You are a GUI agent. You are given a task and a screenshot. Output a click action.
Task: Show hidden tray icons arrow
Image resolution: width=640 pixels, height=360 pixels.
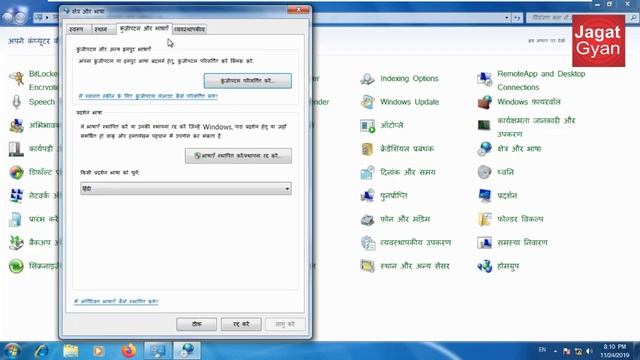[x=555, y=351]
